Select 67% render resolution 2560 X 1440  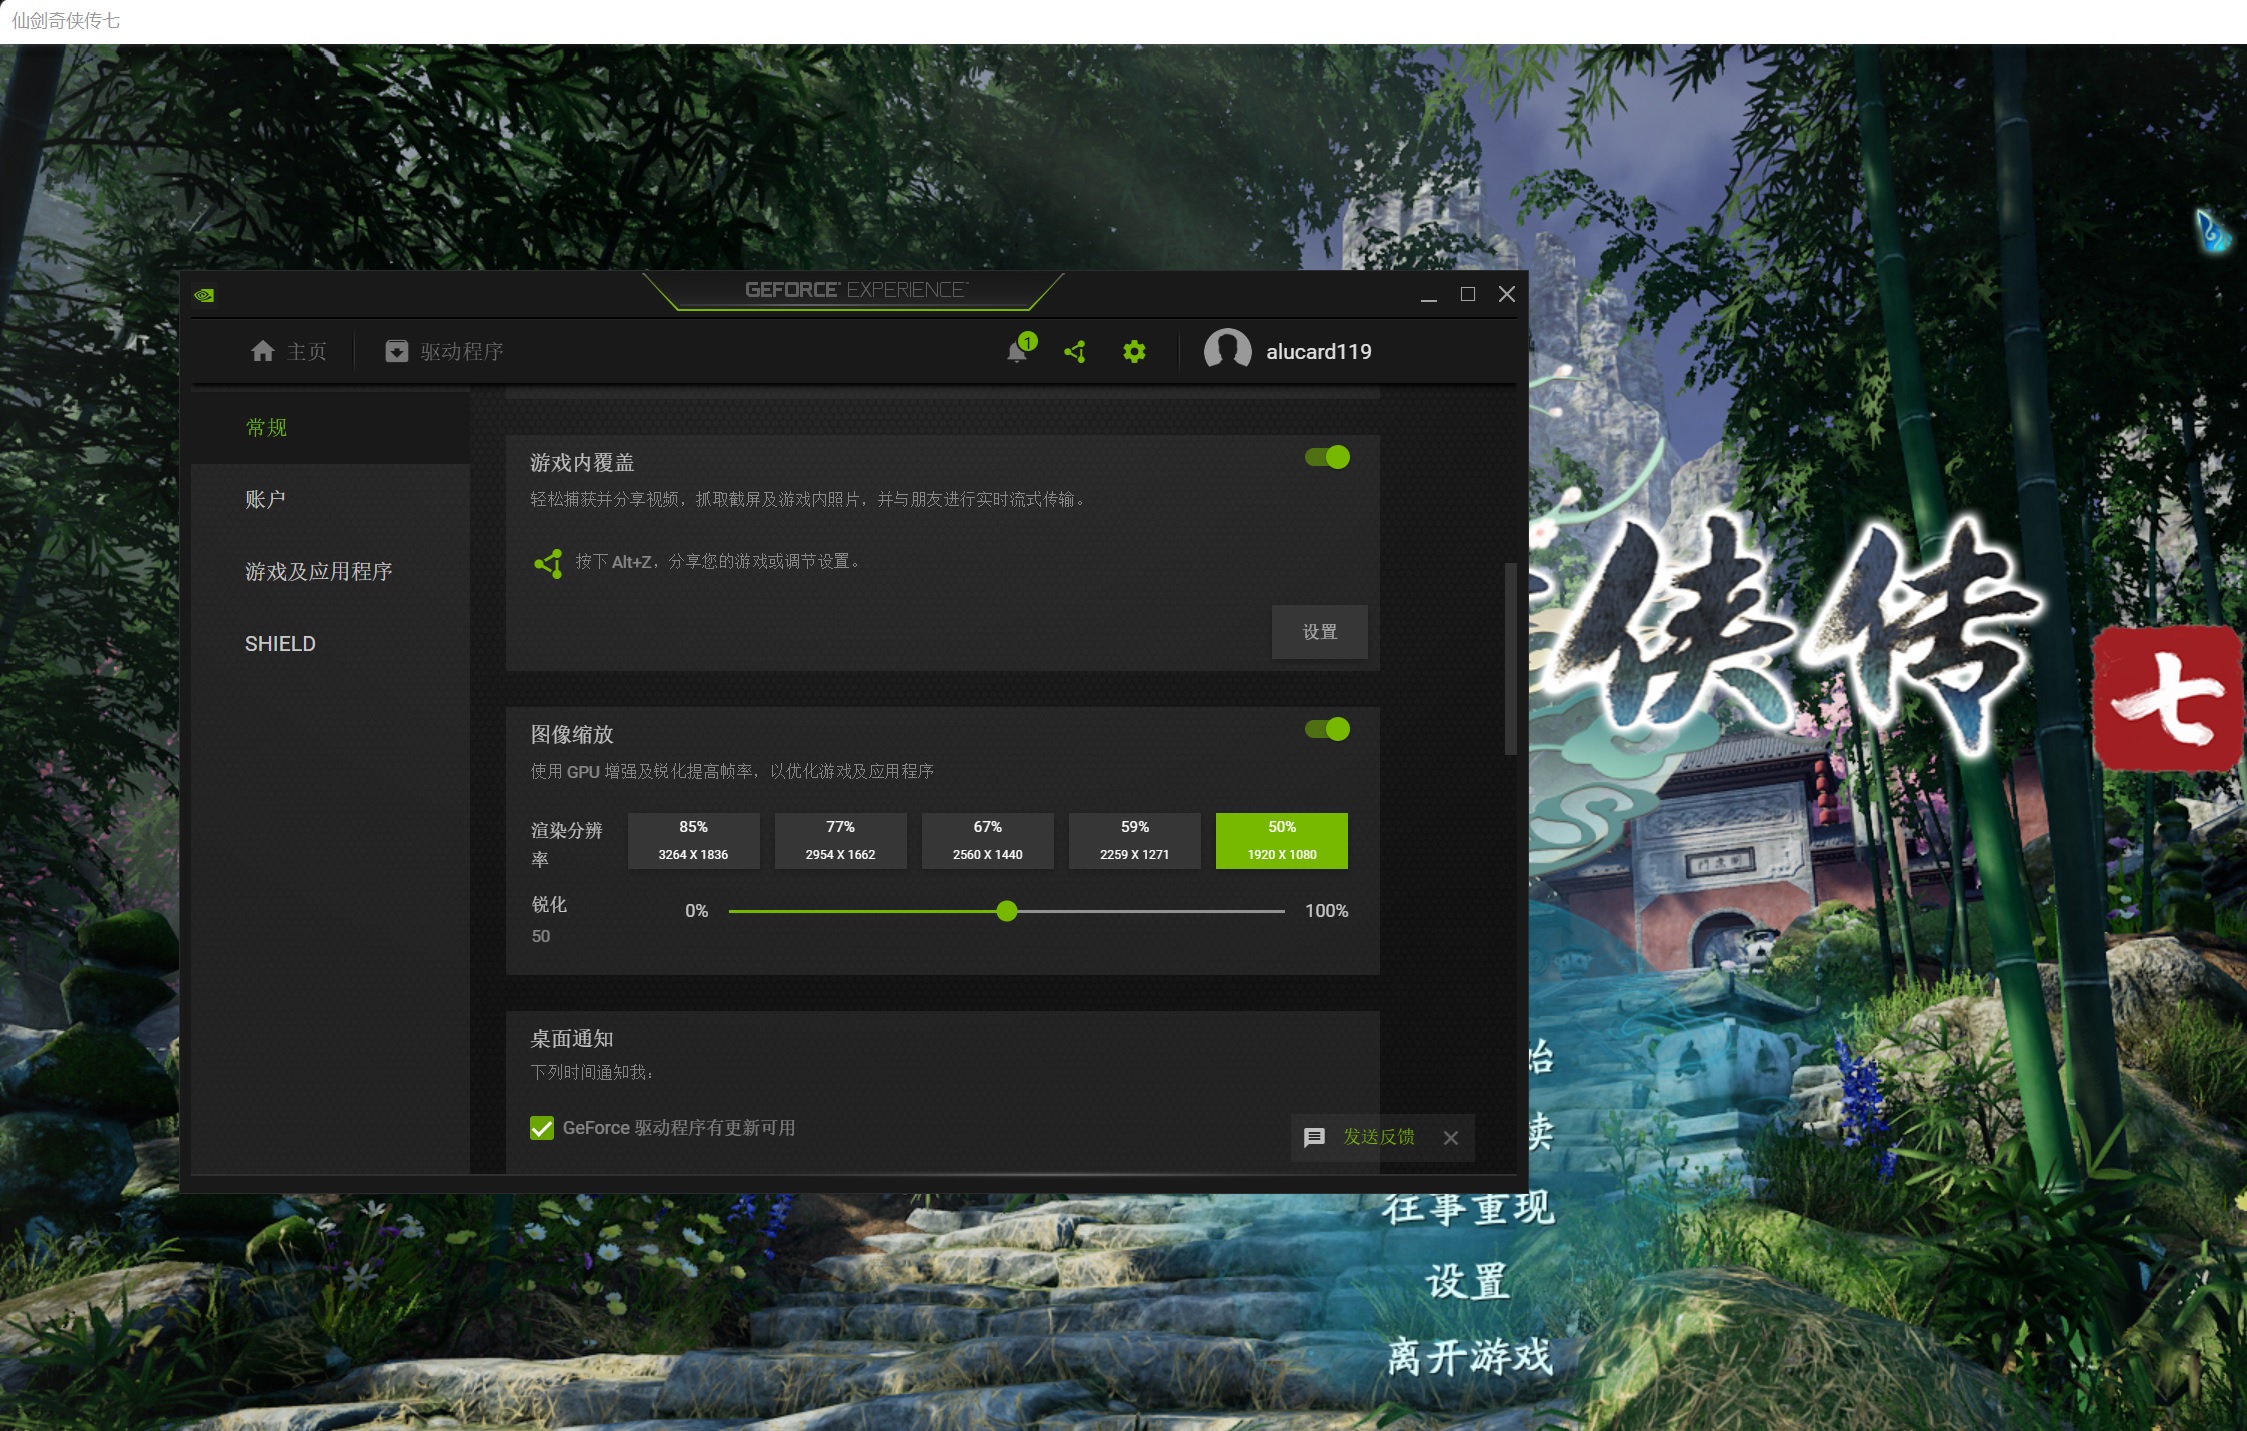(987, 840)
